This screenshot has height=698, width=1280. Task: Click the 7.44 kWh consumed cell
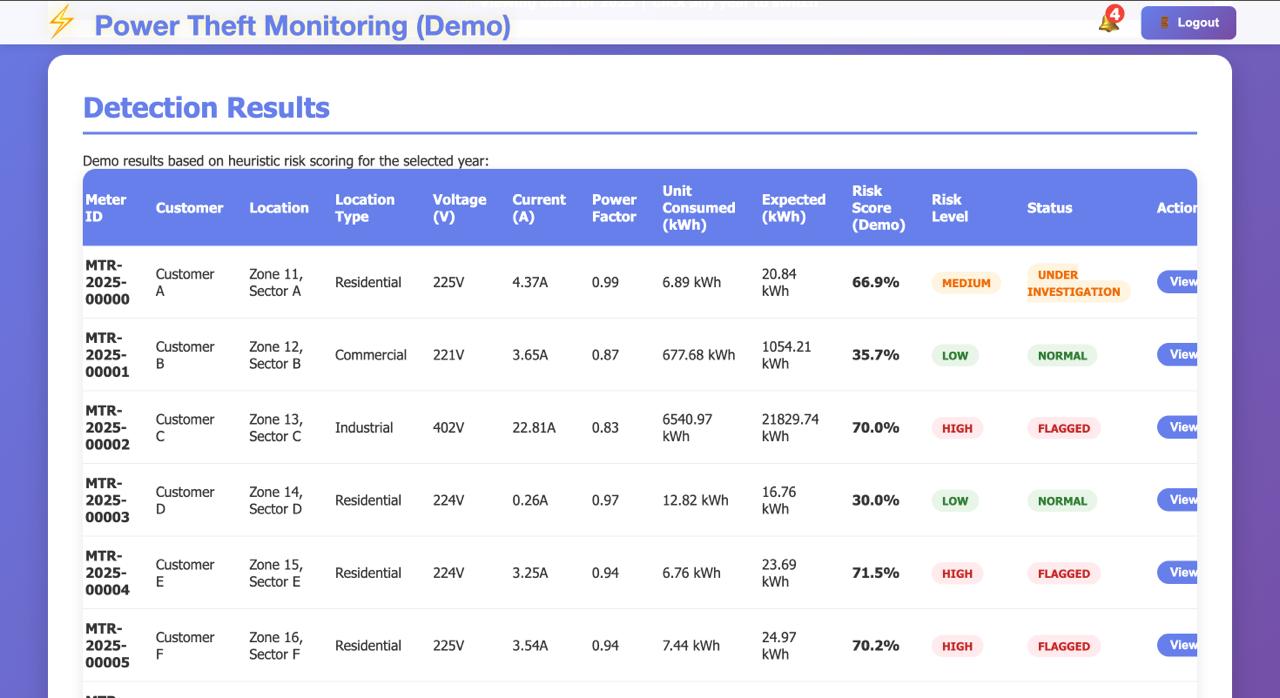point(691,645)
